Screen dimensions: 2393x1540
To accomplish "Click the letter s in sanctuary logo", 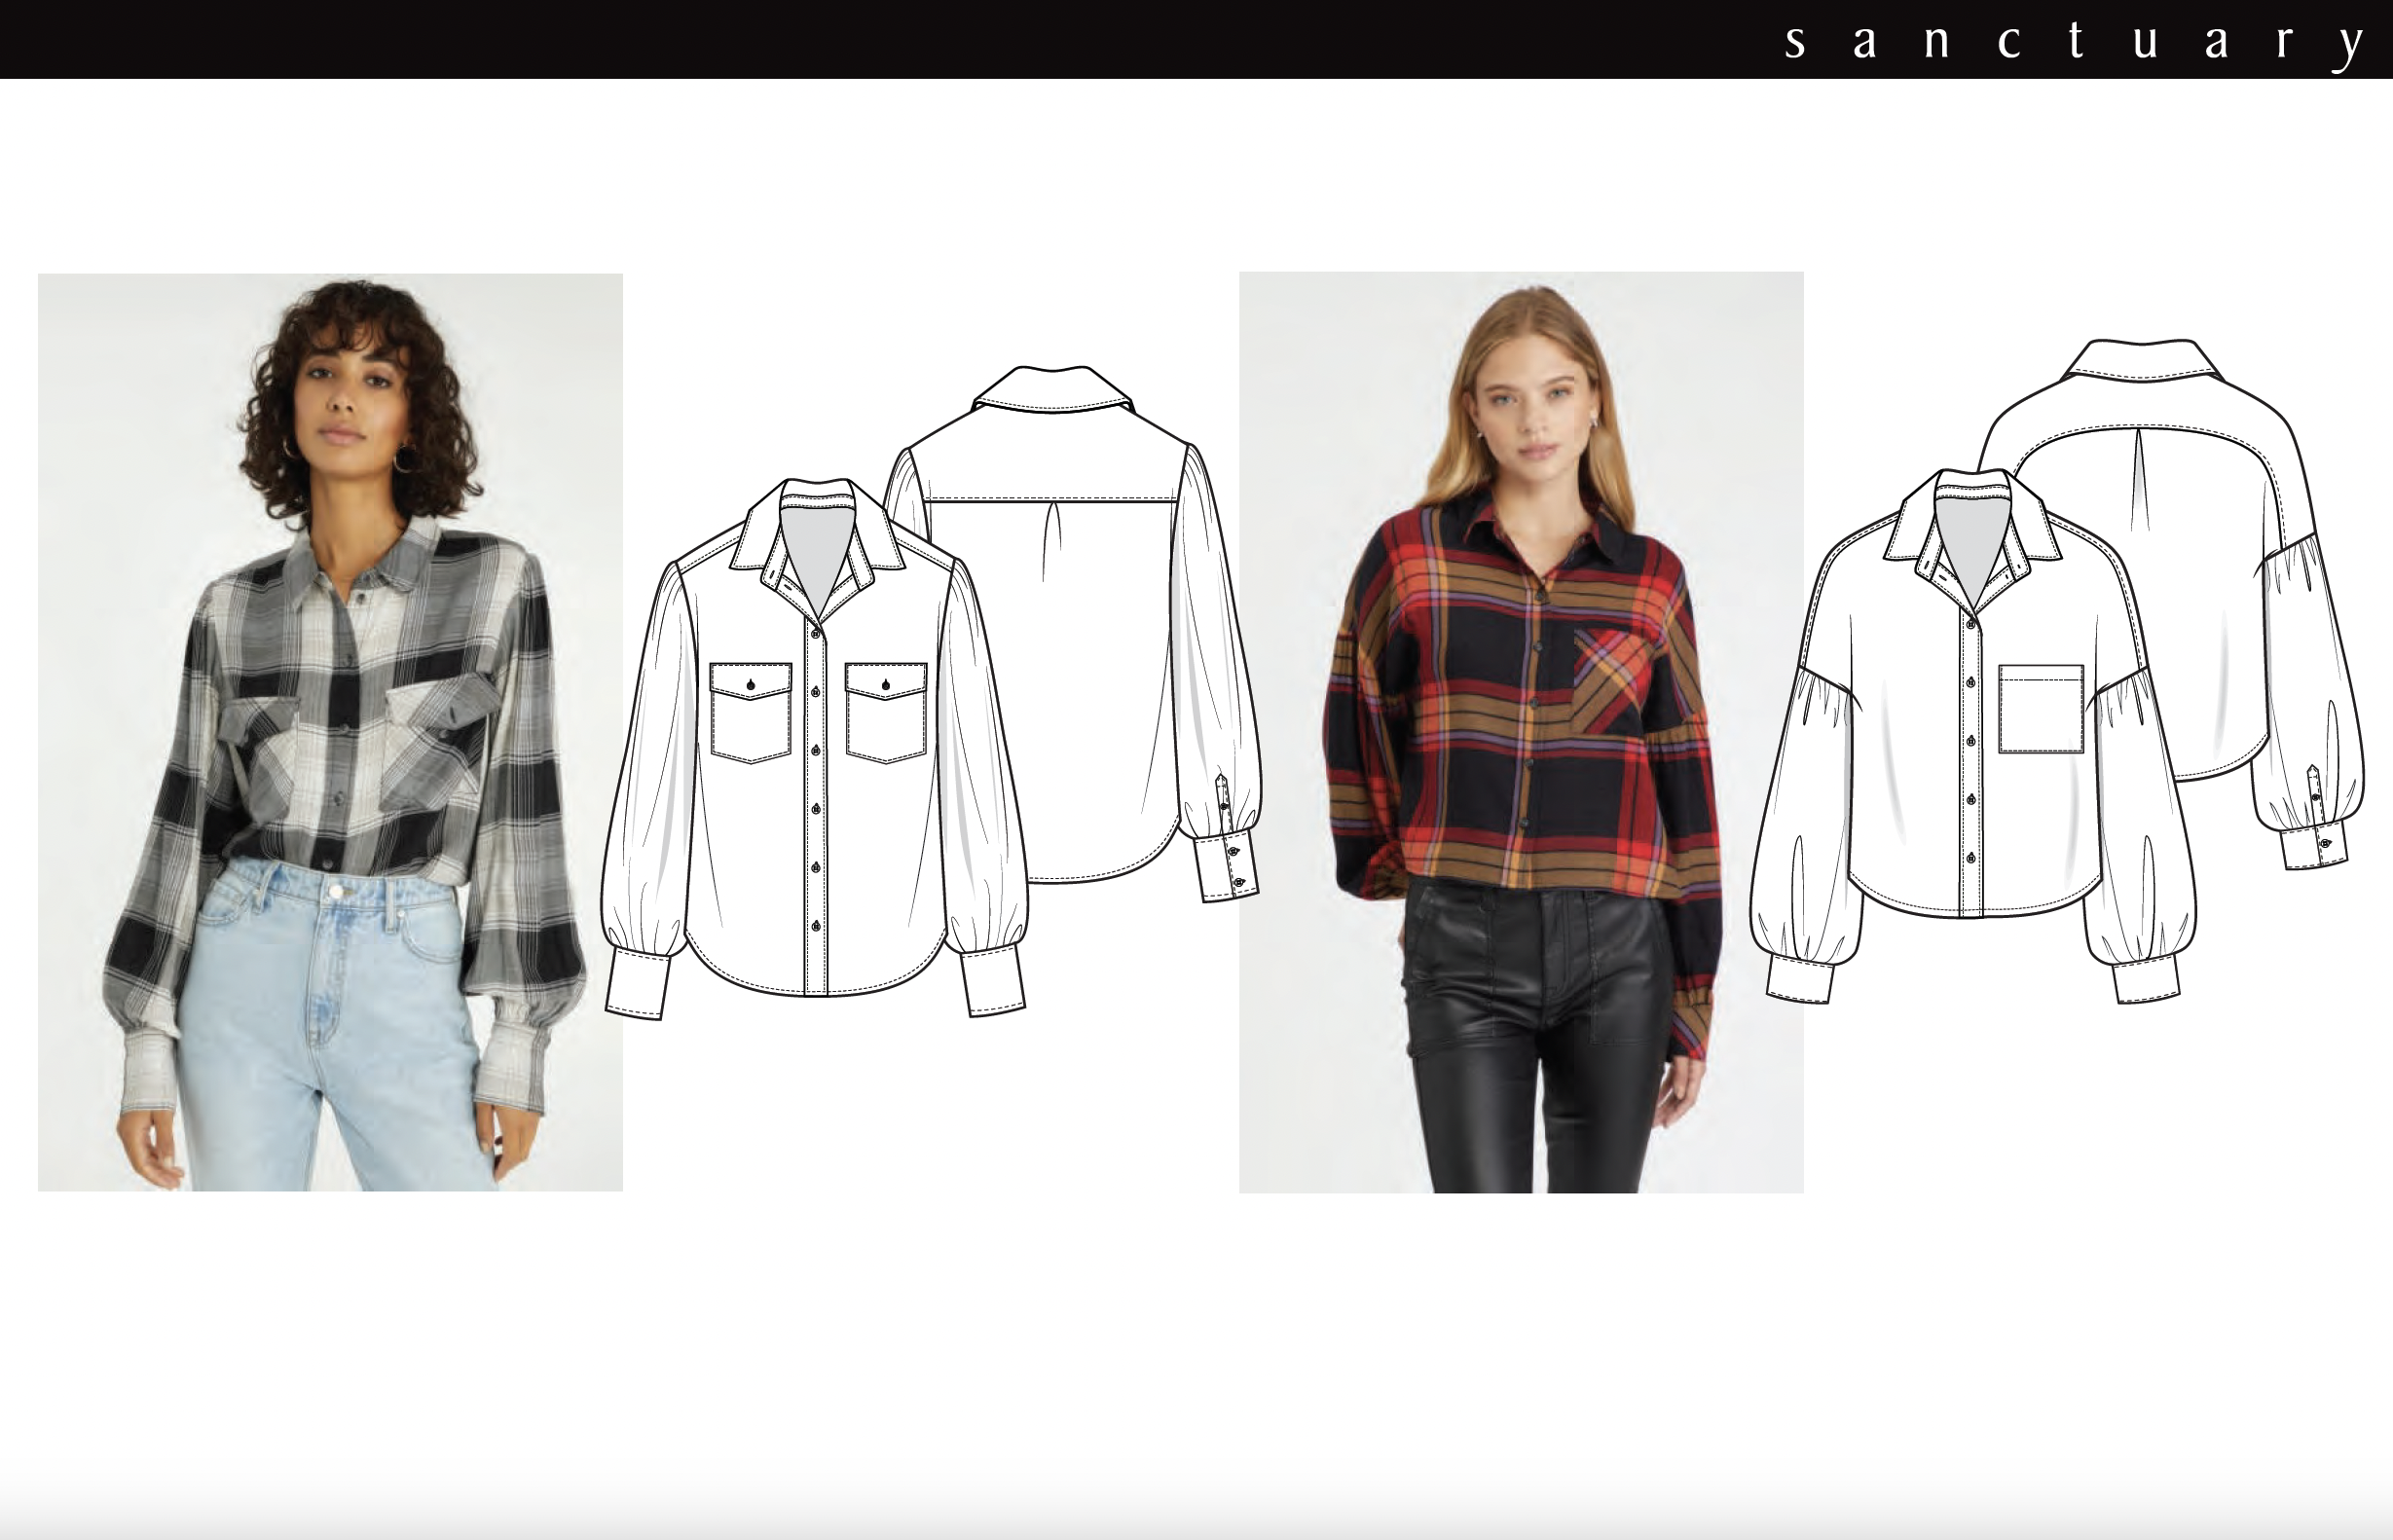I will (1796, 44).
